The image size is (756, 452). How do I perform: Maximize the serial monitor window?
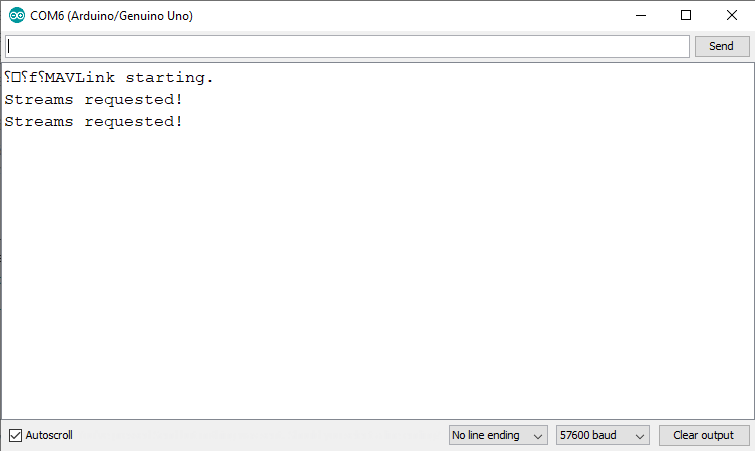(686, 15)
